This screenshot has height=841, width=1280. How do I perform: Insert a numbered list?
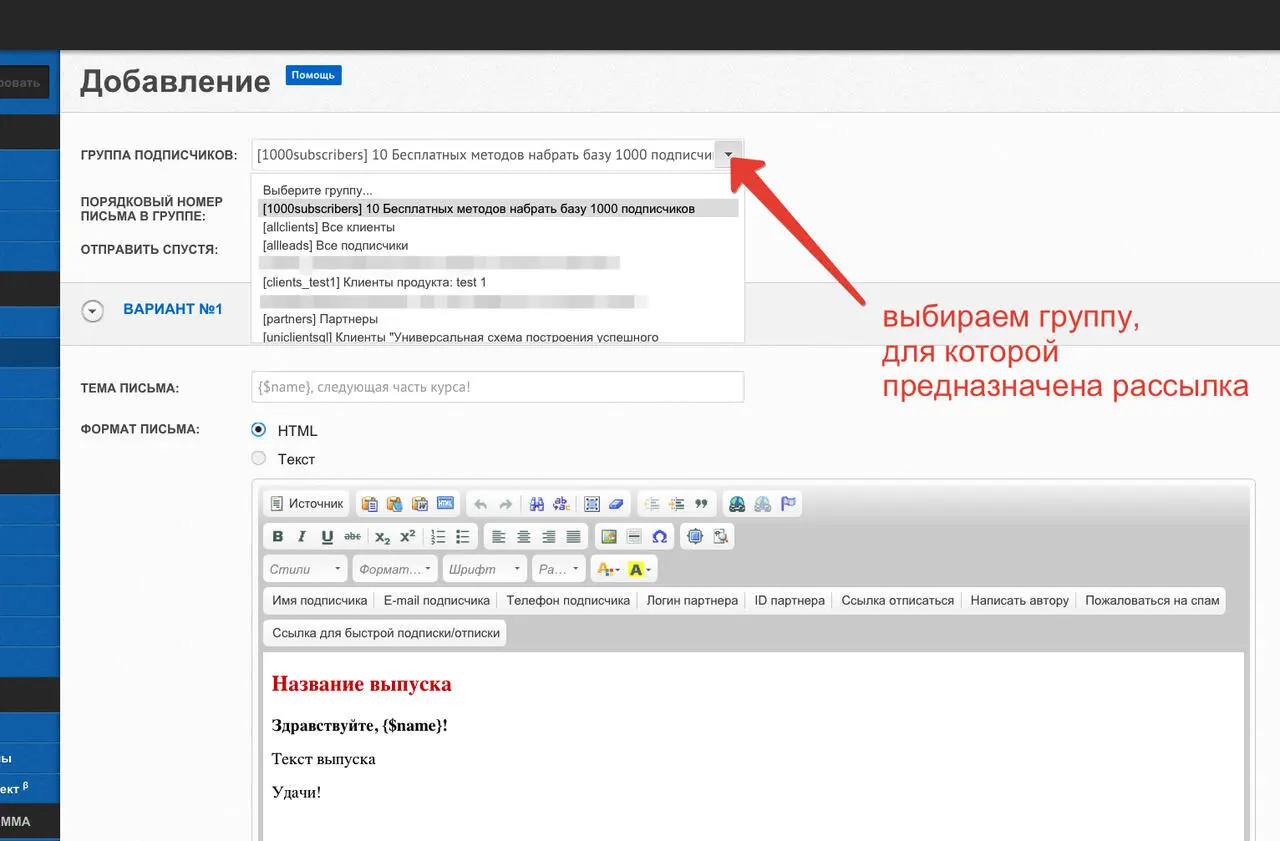click(438, 537)
